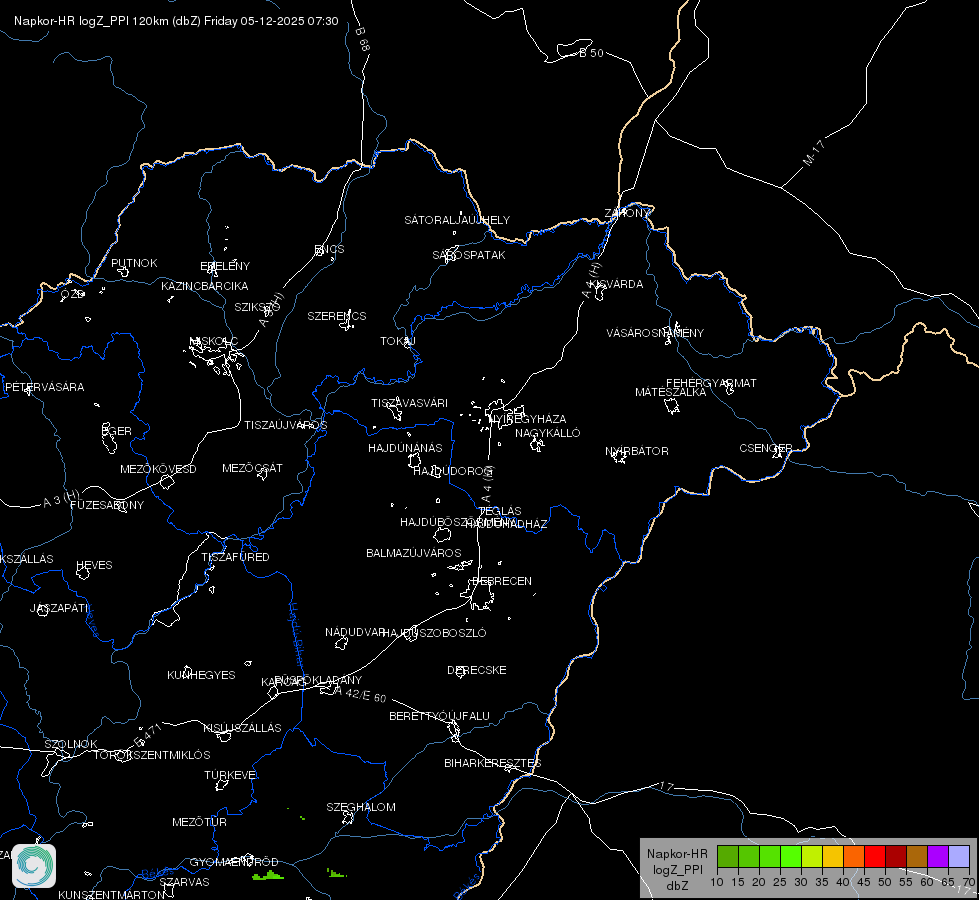Click the TOKAJ city label
The width and height of the screenshot is (979, 900).
pos(398,341)
